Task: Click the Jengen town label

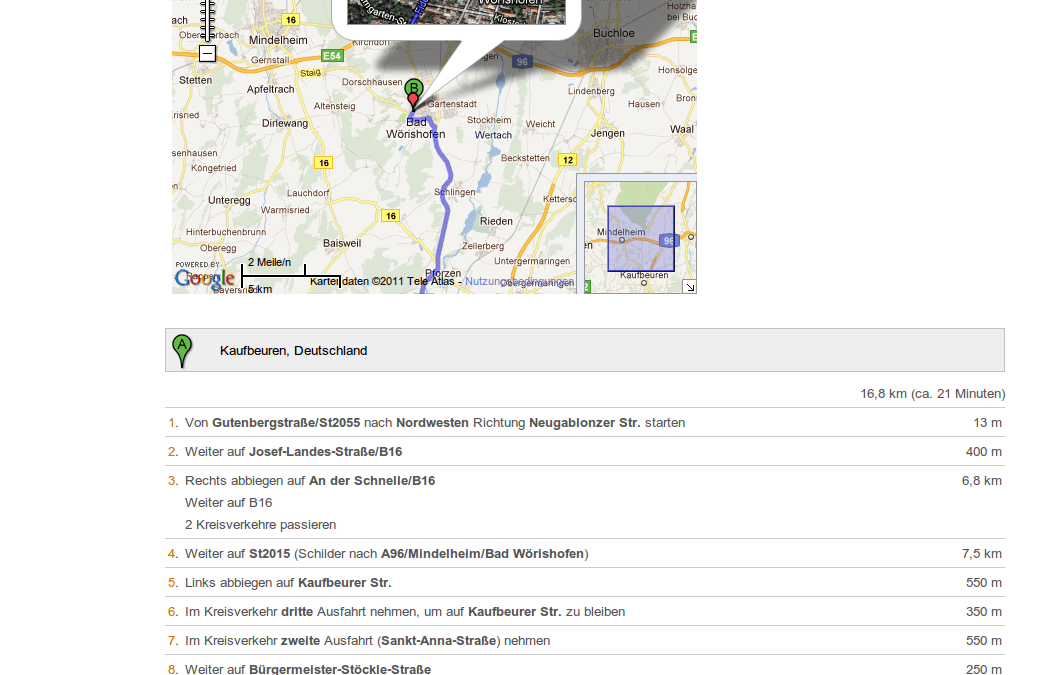Action: 607,133
